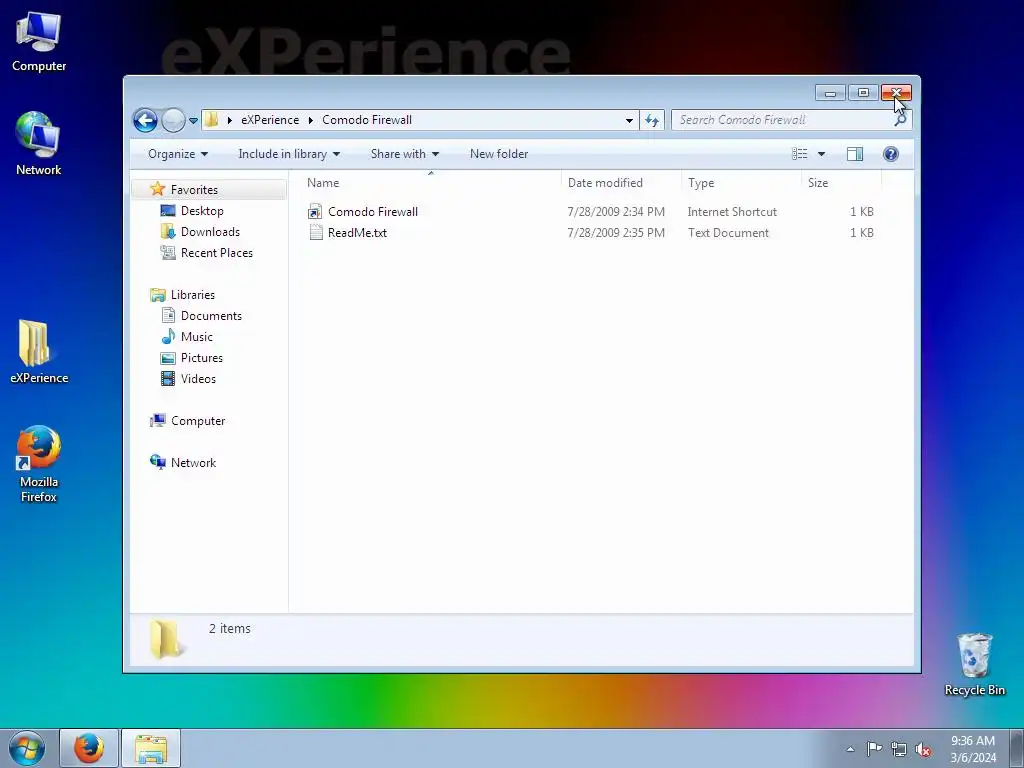Open the Windows Start menu orb
Screen dimensions: 1024x768
coord(27,748)
